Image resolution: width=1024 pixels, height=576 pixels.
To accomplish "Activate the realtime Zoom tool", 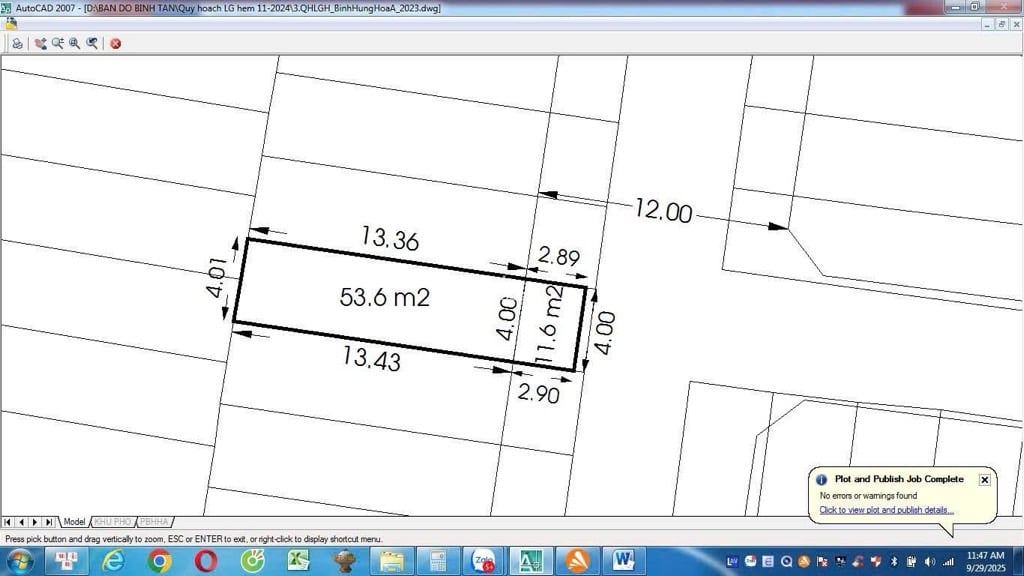I will point(57,43).
